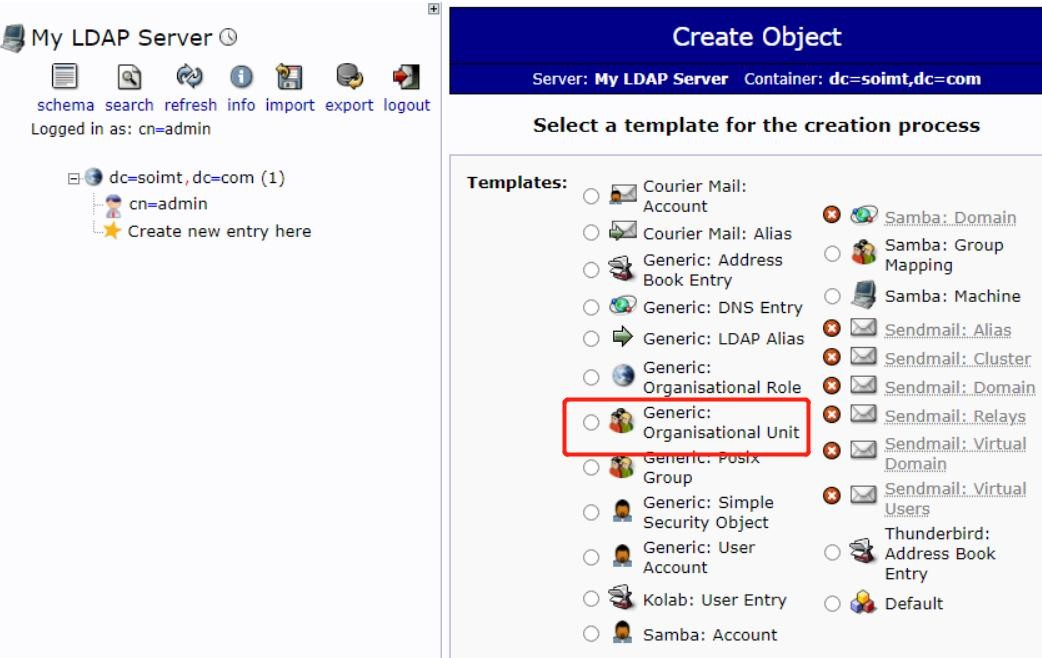Log out using logout icon

pos(407,78)
